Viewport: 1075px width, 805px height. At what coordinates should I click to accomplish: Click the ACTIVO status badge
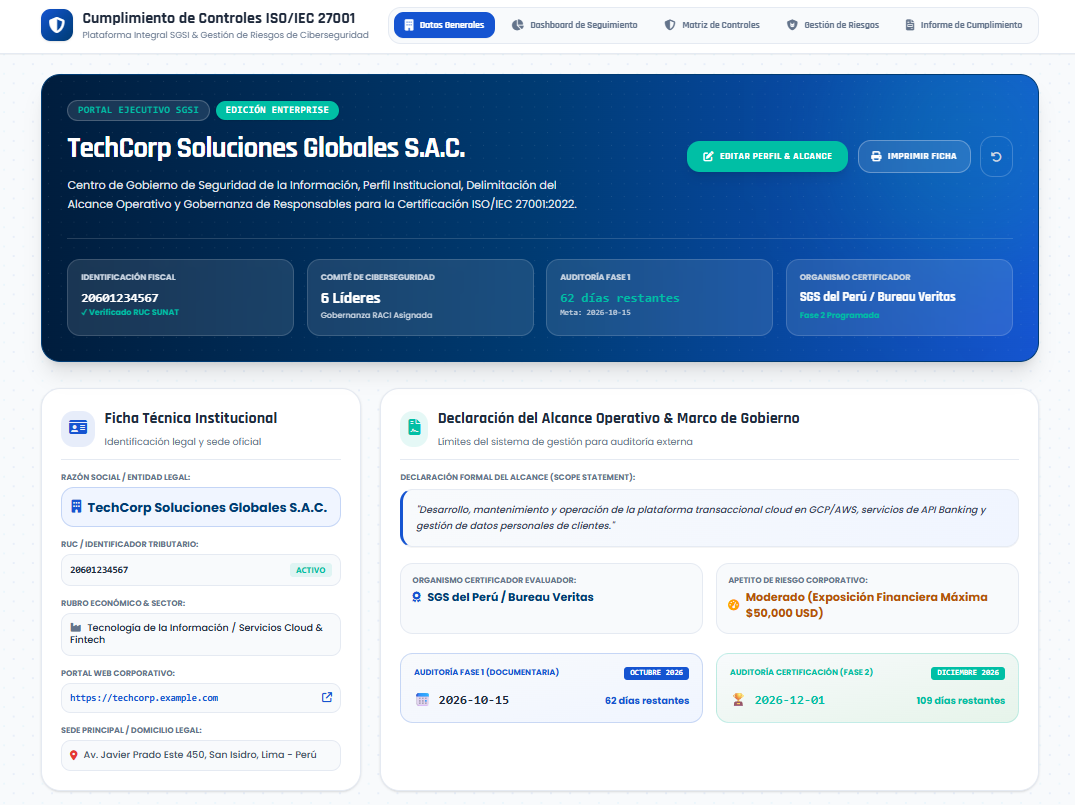(x=311, y=570)
